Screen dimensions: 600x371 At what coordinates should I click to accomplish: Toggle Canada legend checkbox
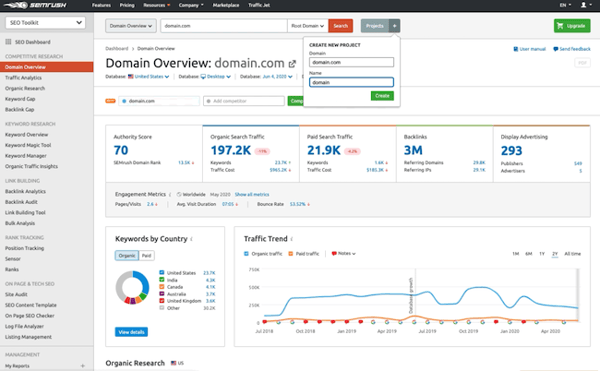162,286
